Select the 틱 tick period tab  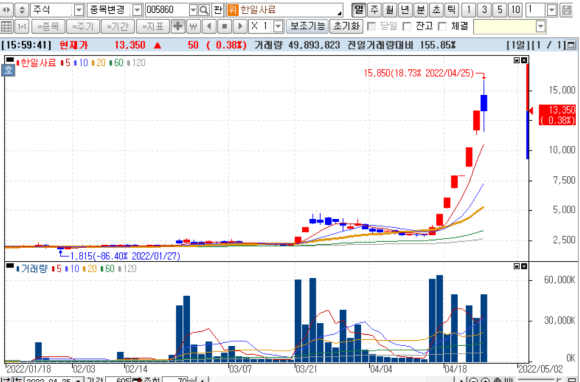451,10
